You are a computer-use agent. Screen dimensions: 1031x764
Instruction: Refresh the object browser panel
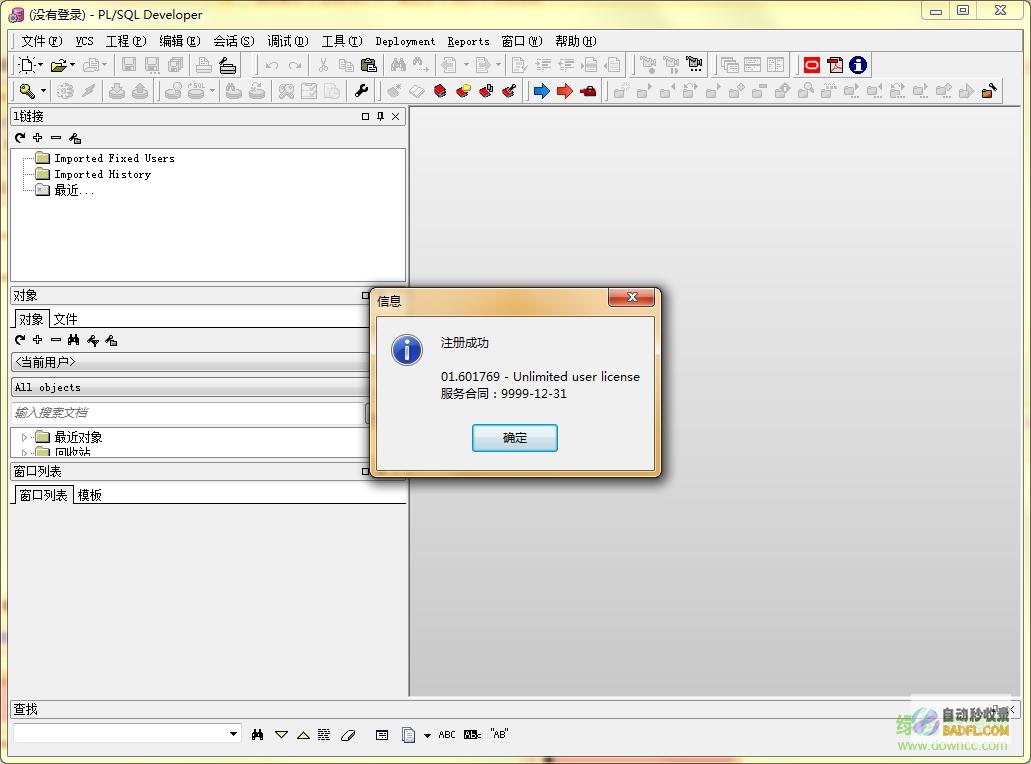click(x=20, y=339)
